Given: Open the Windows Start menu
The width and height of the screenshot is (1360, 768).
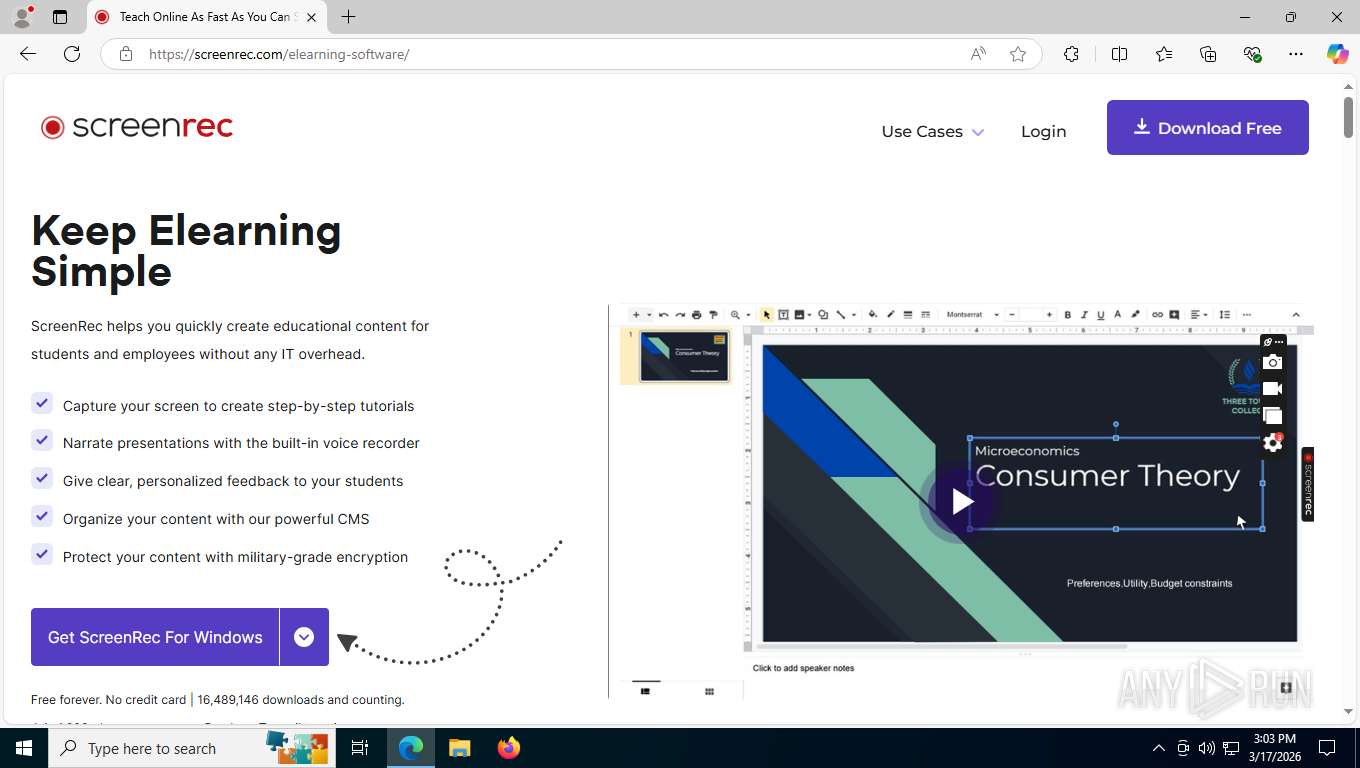Looking at the screenshot, I should [23, 748].
